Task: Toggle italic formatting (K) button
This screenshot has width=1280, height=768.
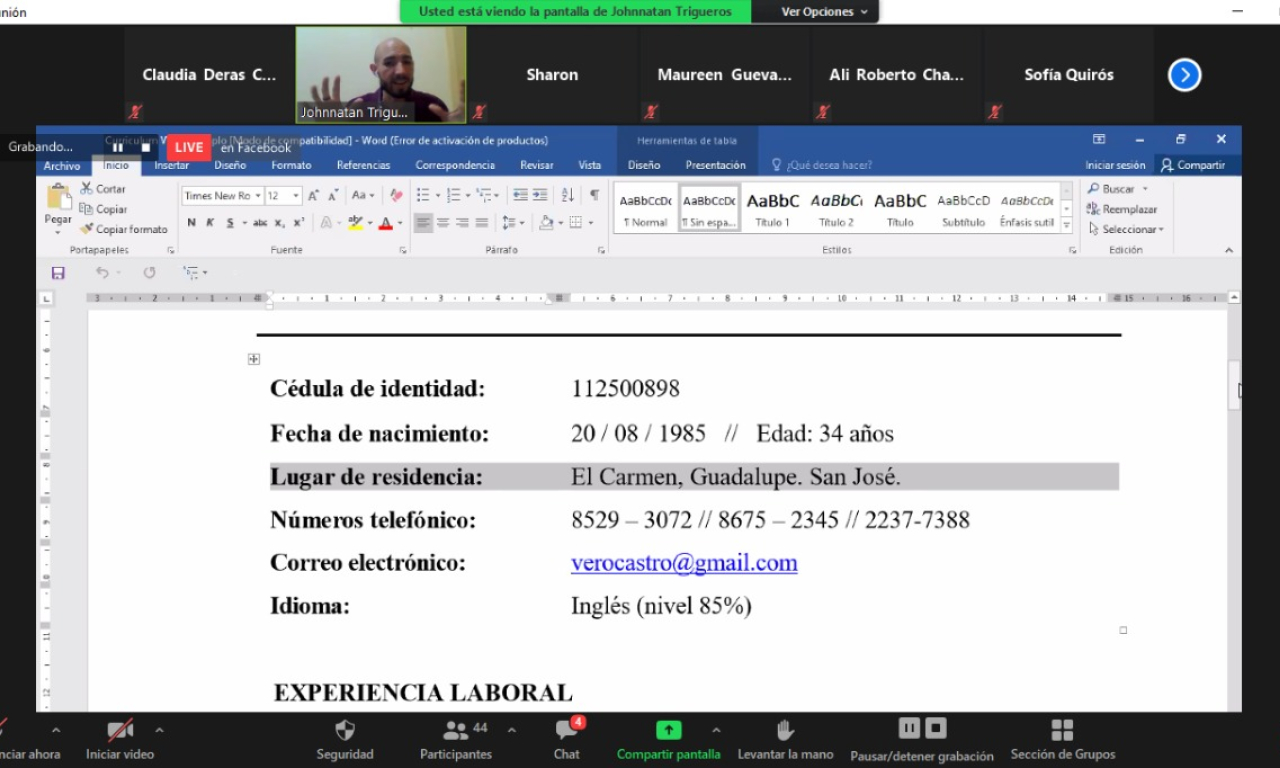Action: point(211,223)
